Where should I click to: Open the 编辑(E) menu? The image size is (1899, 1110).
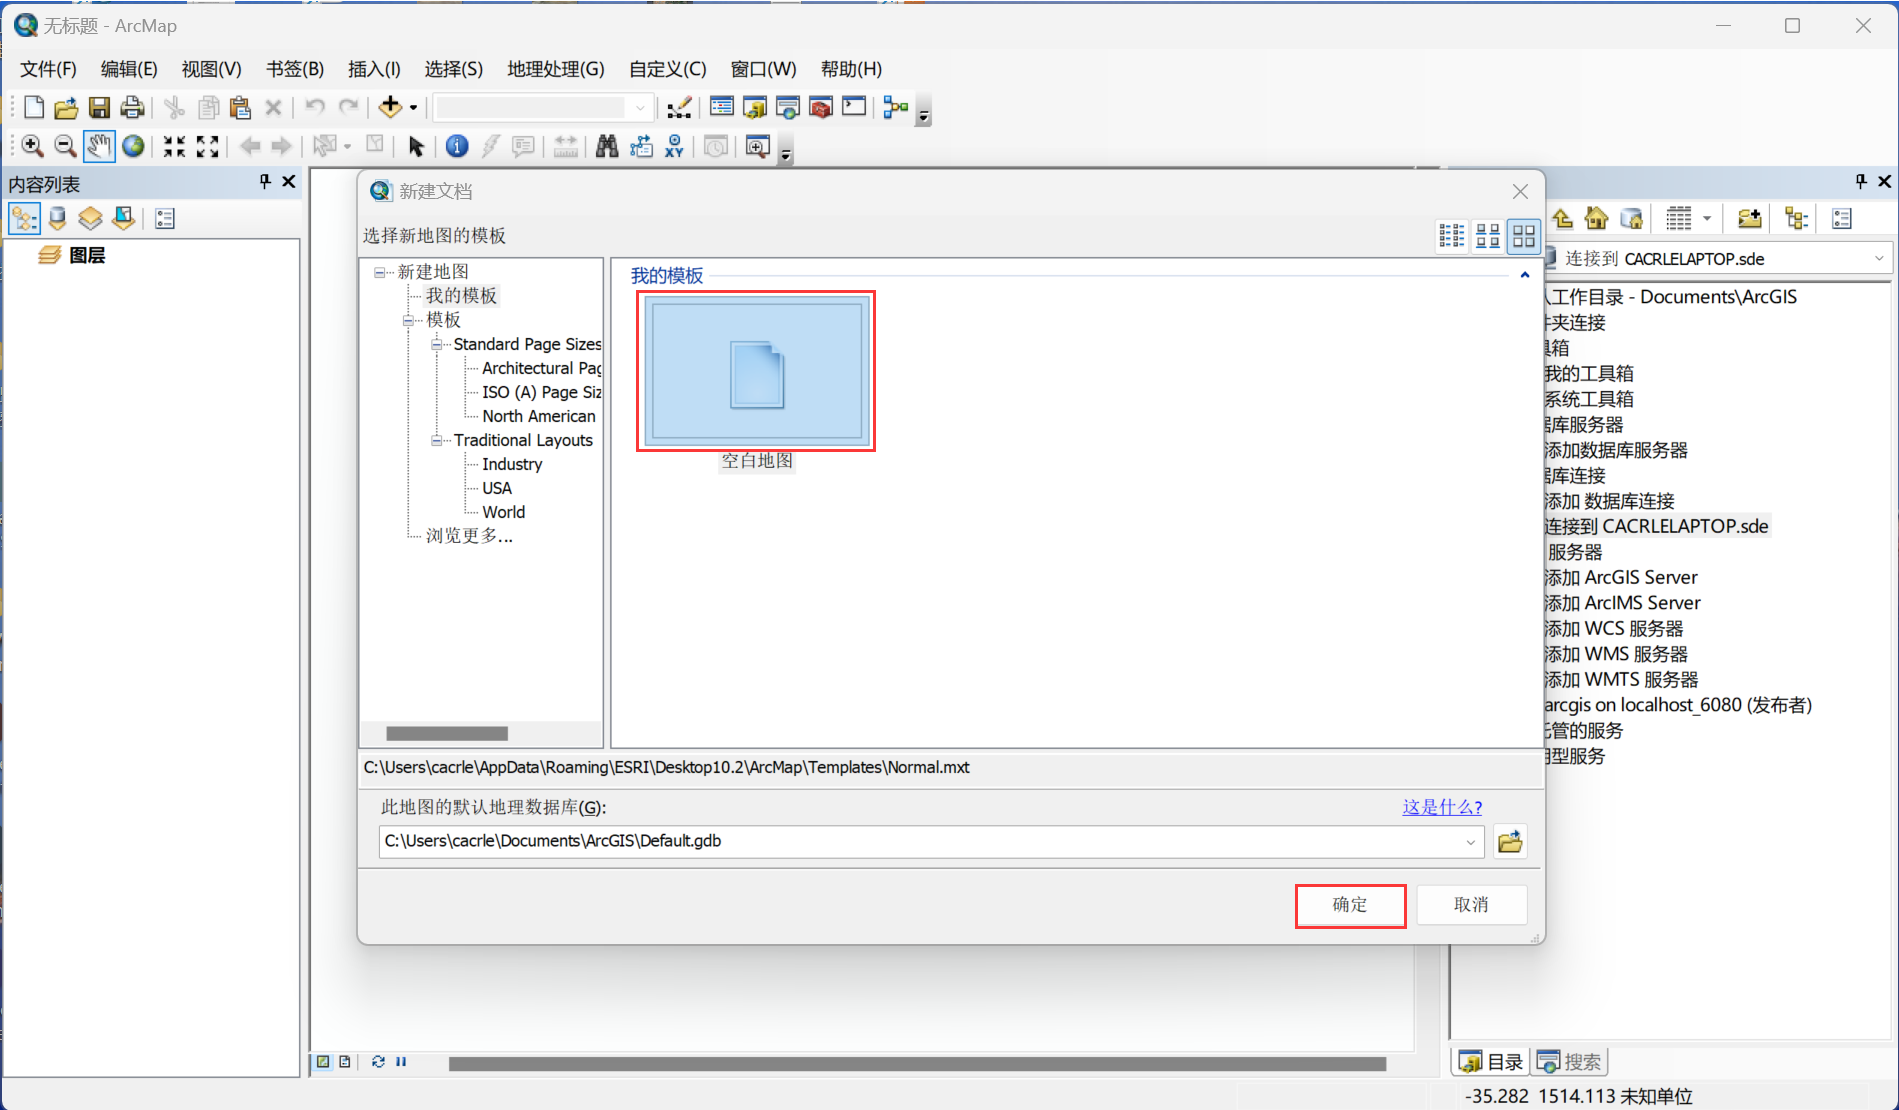[x=129, y=69]
